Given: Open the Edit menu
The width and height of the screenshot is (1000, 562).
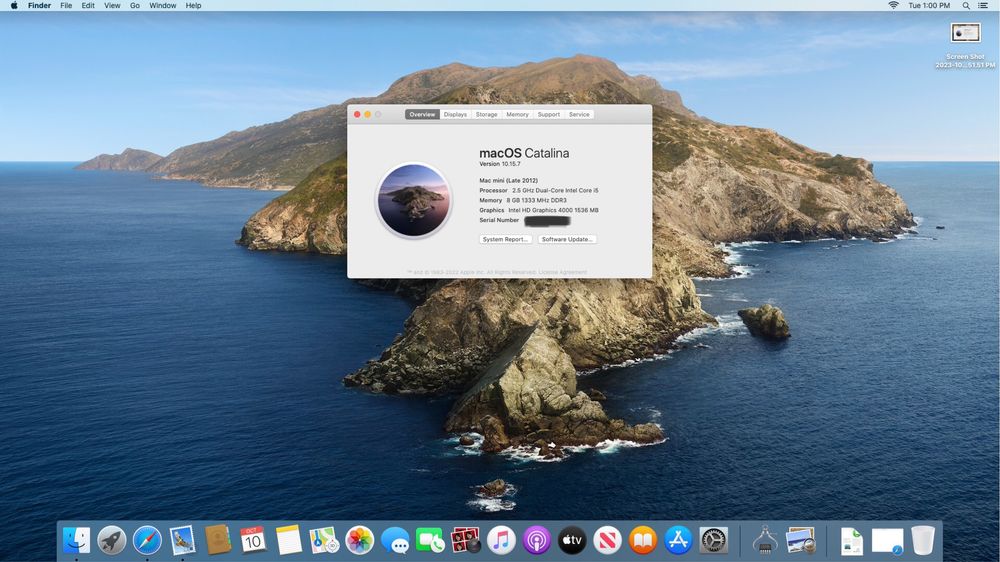Looking at the screenshot, I should 88,5.
